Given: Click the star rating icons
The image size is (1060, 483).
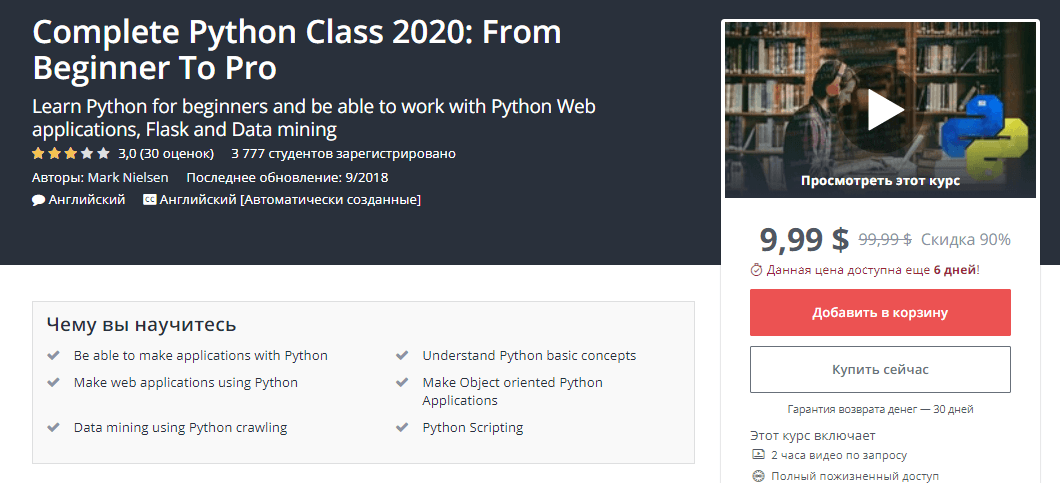Looking at the screenshot, I should pos(70,154).
